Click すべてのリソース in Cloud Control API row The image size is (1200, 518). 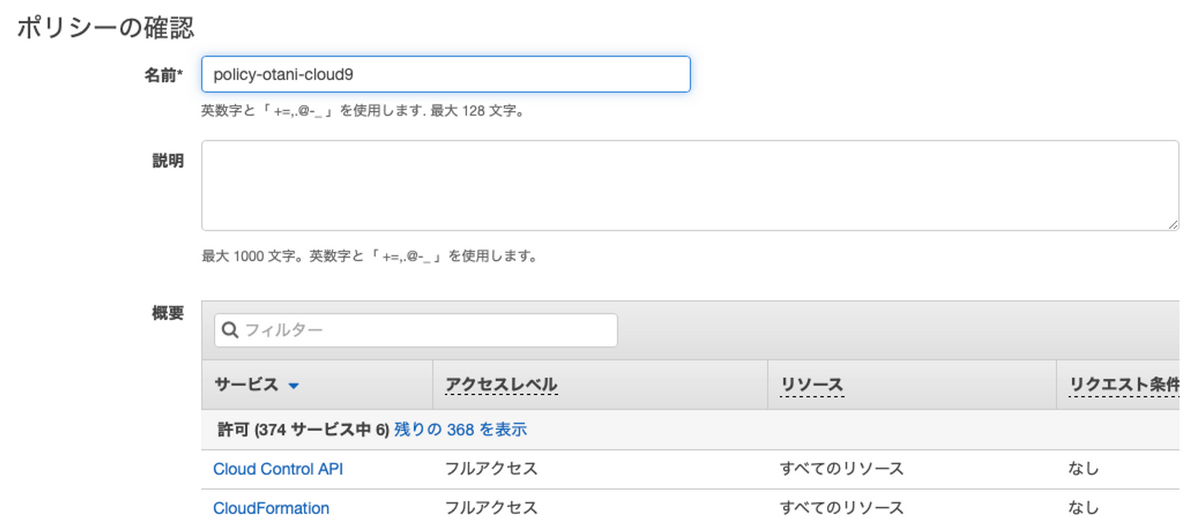point(842,468)
